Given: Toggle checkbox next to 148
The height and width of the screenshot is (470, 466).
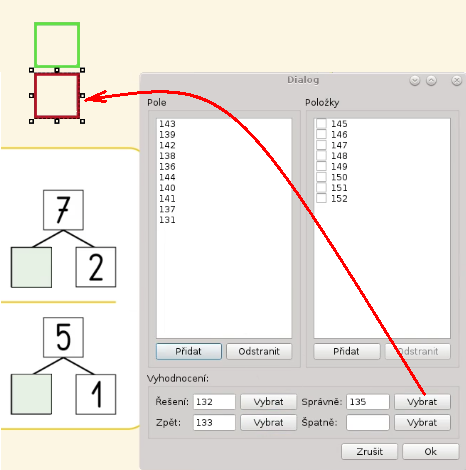Looking at the screenshot, I should click(321, 155).
